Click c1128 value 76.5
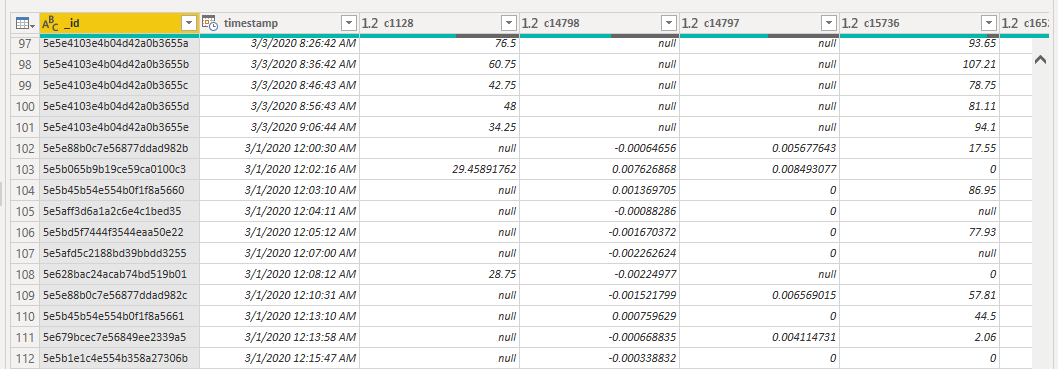Screen dimensions: 1058x369 [505, 43]
